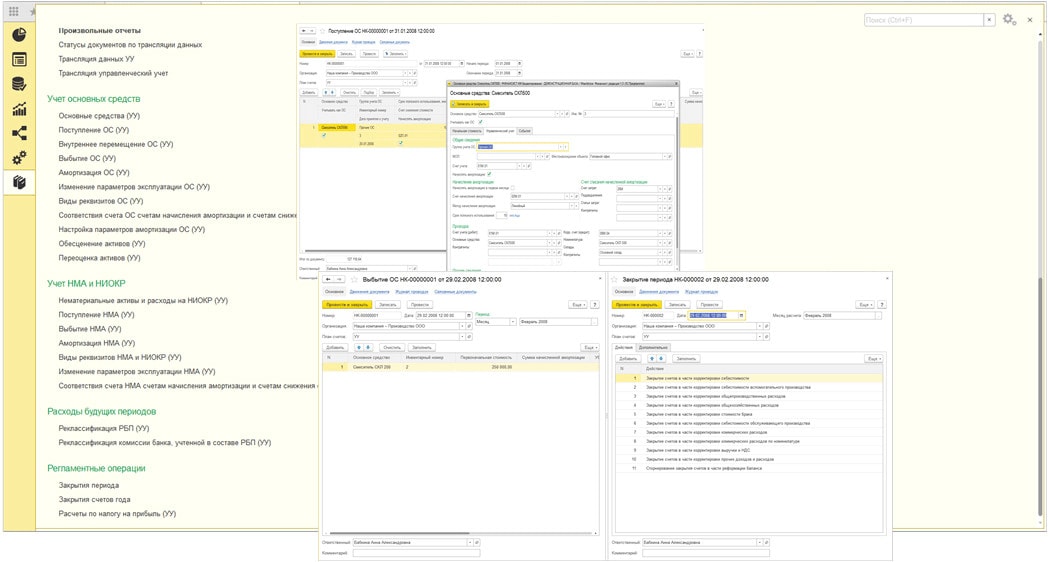
Task: Open 'Закрытие периода' link under Регламентные операции
Action: pos(89,485)
